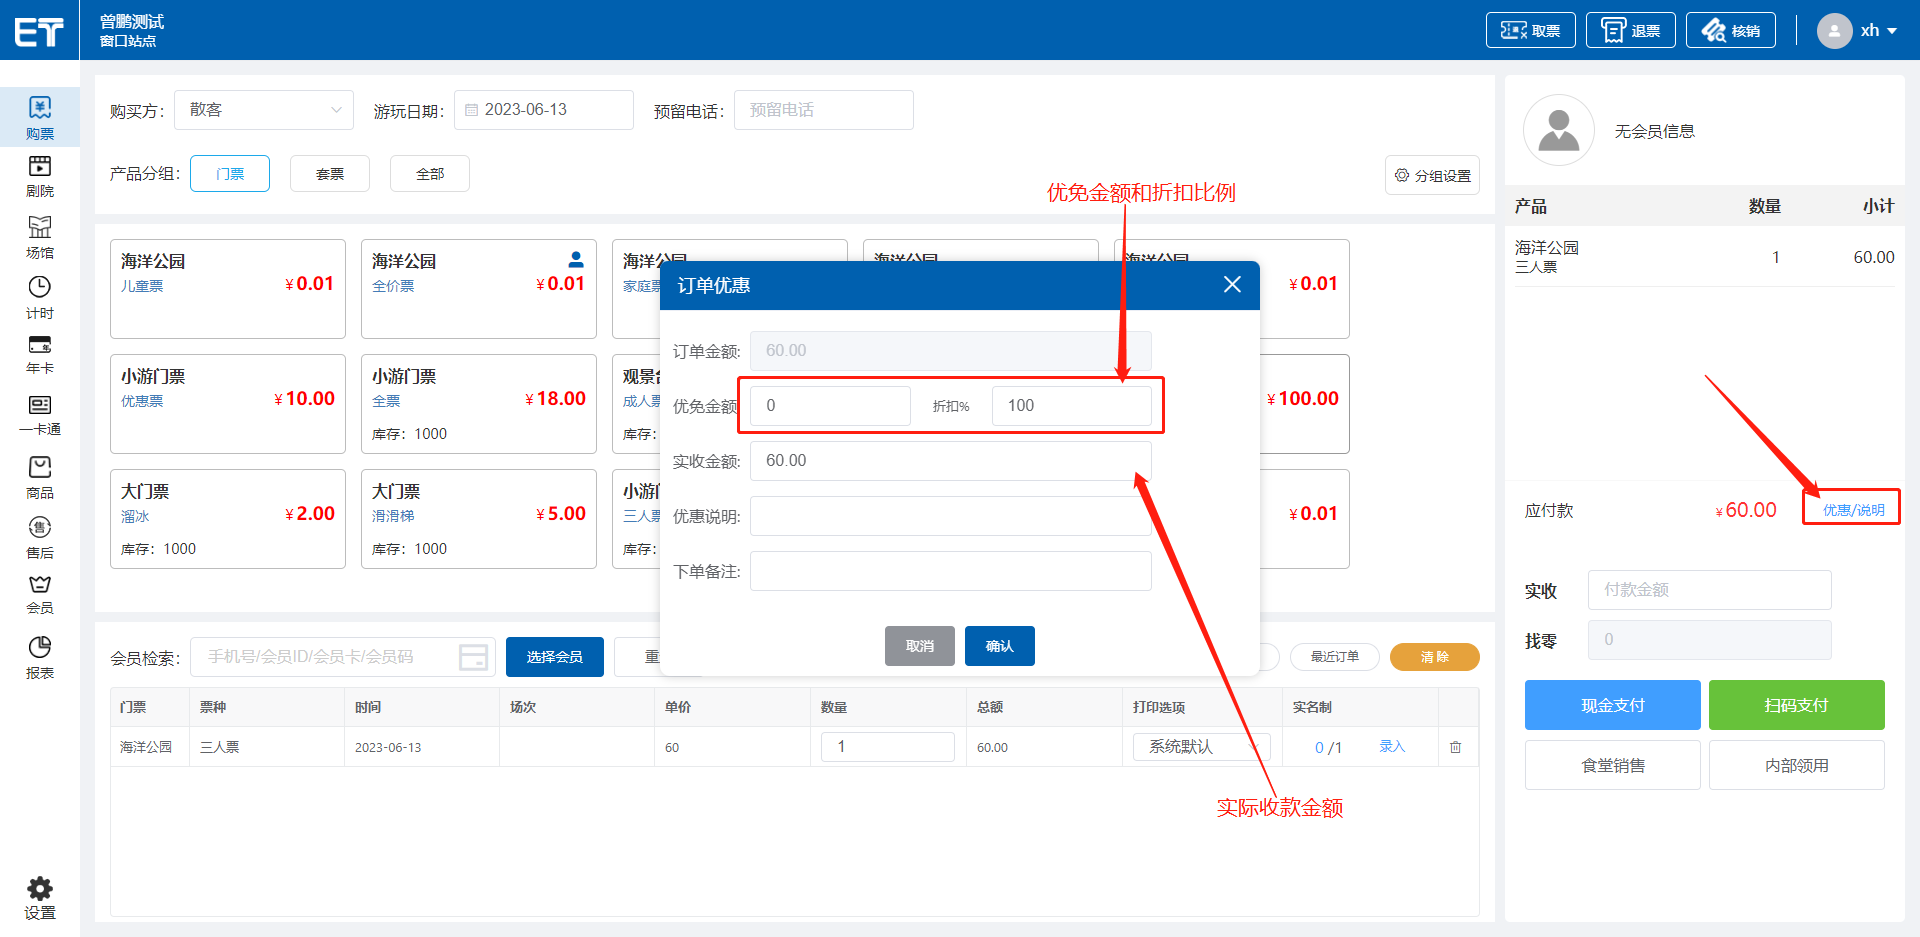The height and width of the screenshot is (937, 1920).
Task: Expand the 购买方 dropdown showing 散客
Action: 264,110
